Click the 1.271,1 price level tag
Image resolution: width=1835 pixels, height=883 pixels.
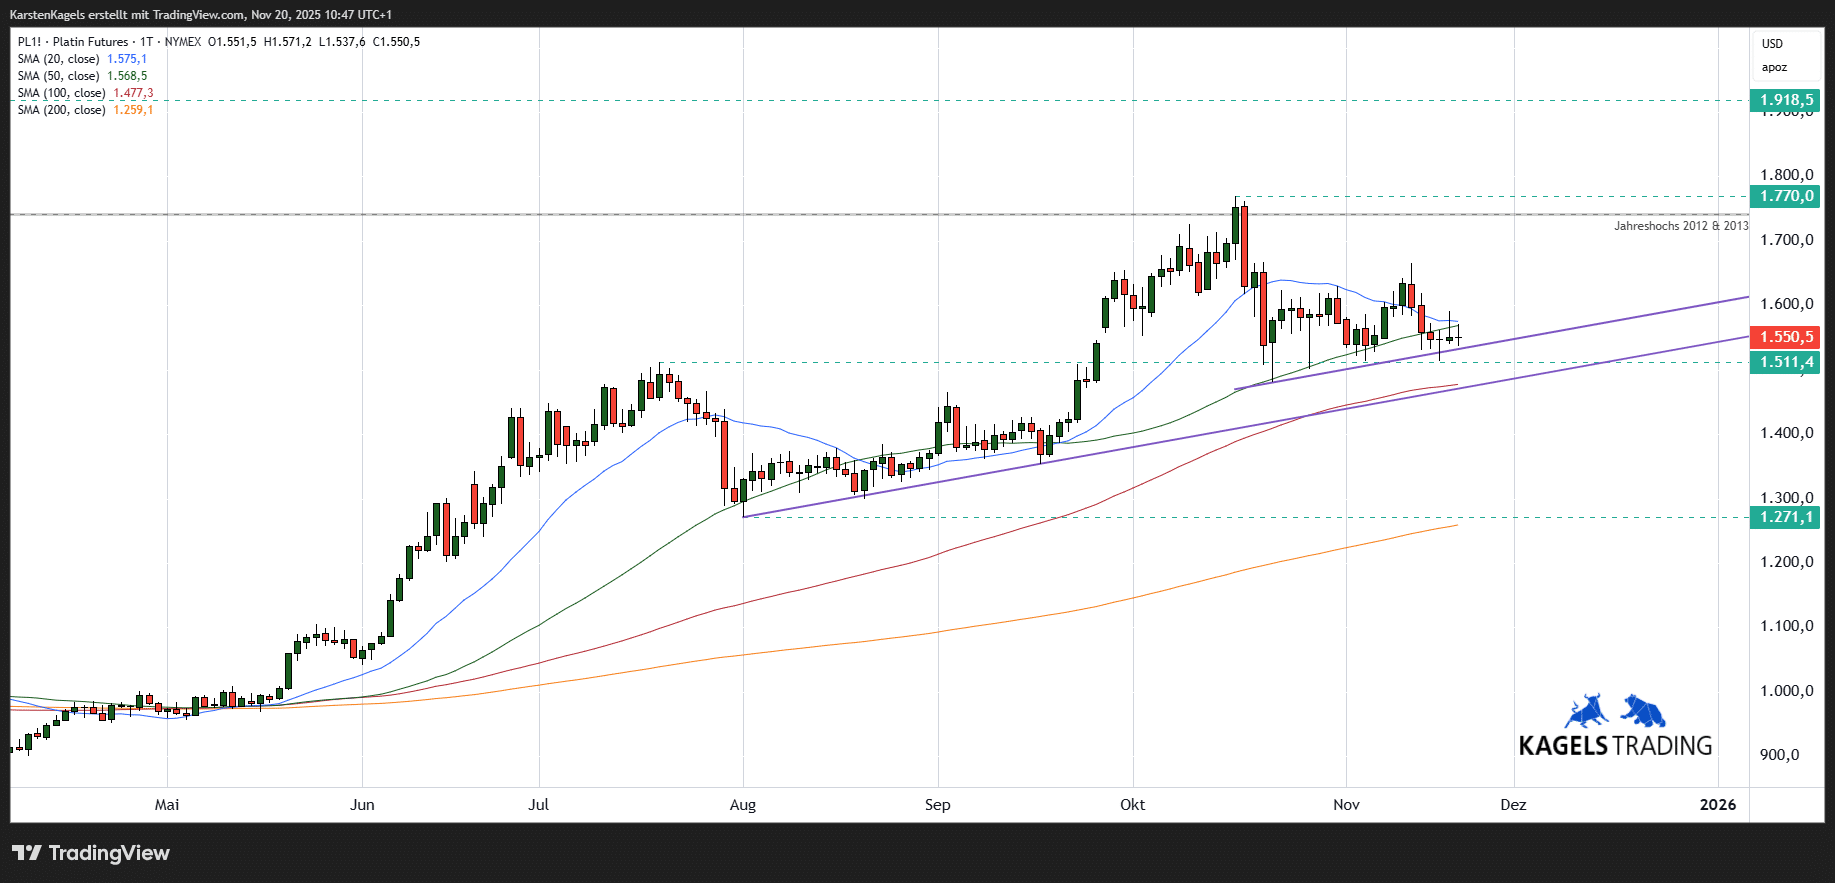click(x=1785, y=517)
